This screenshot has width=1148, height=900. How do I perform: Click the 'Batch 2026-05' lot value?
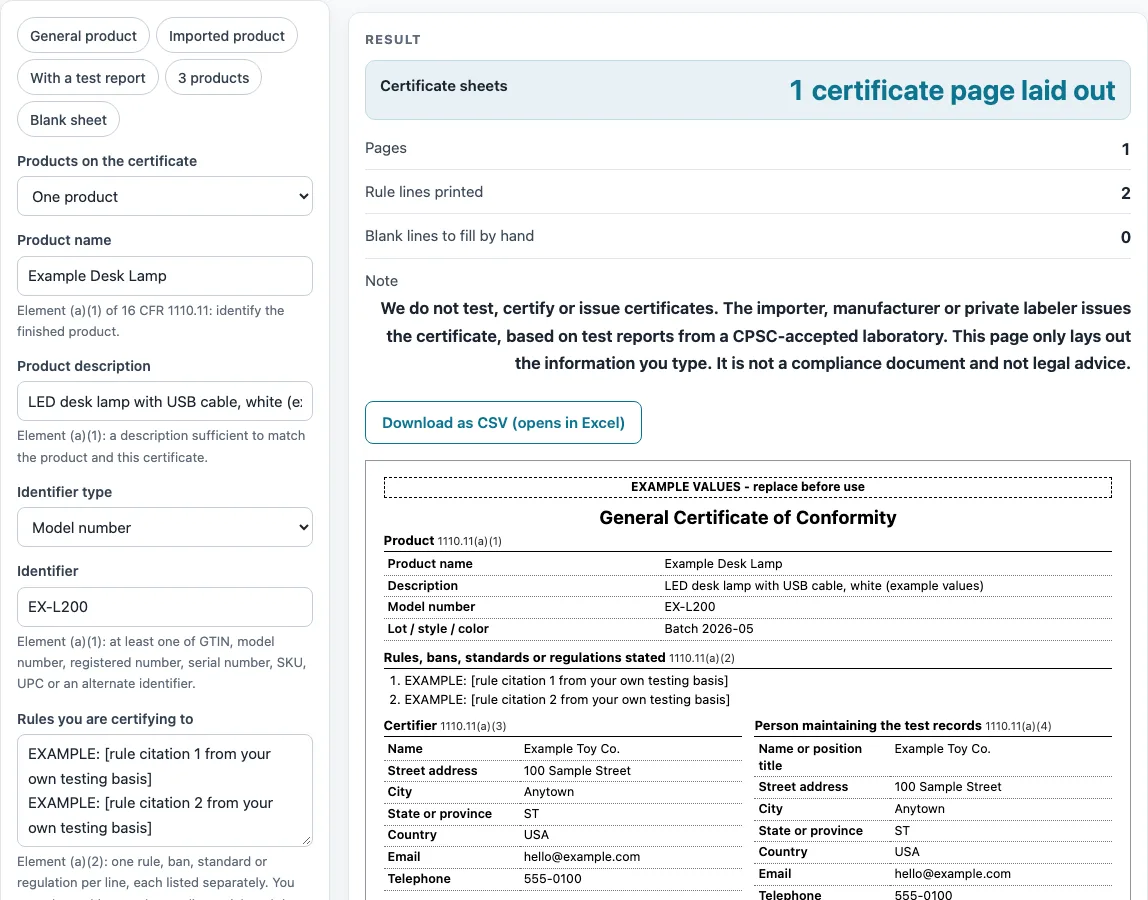tap(709, 629)
